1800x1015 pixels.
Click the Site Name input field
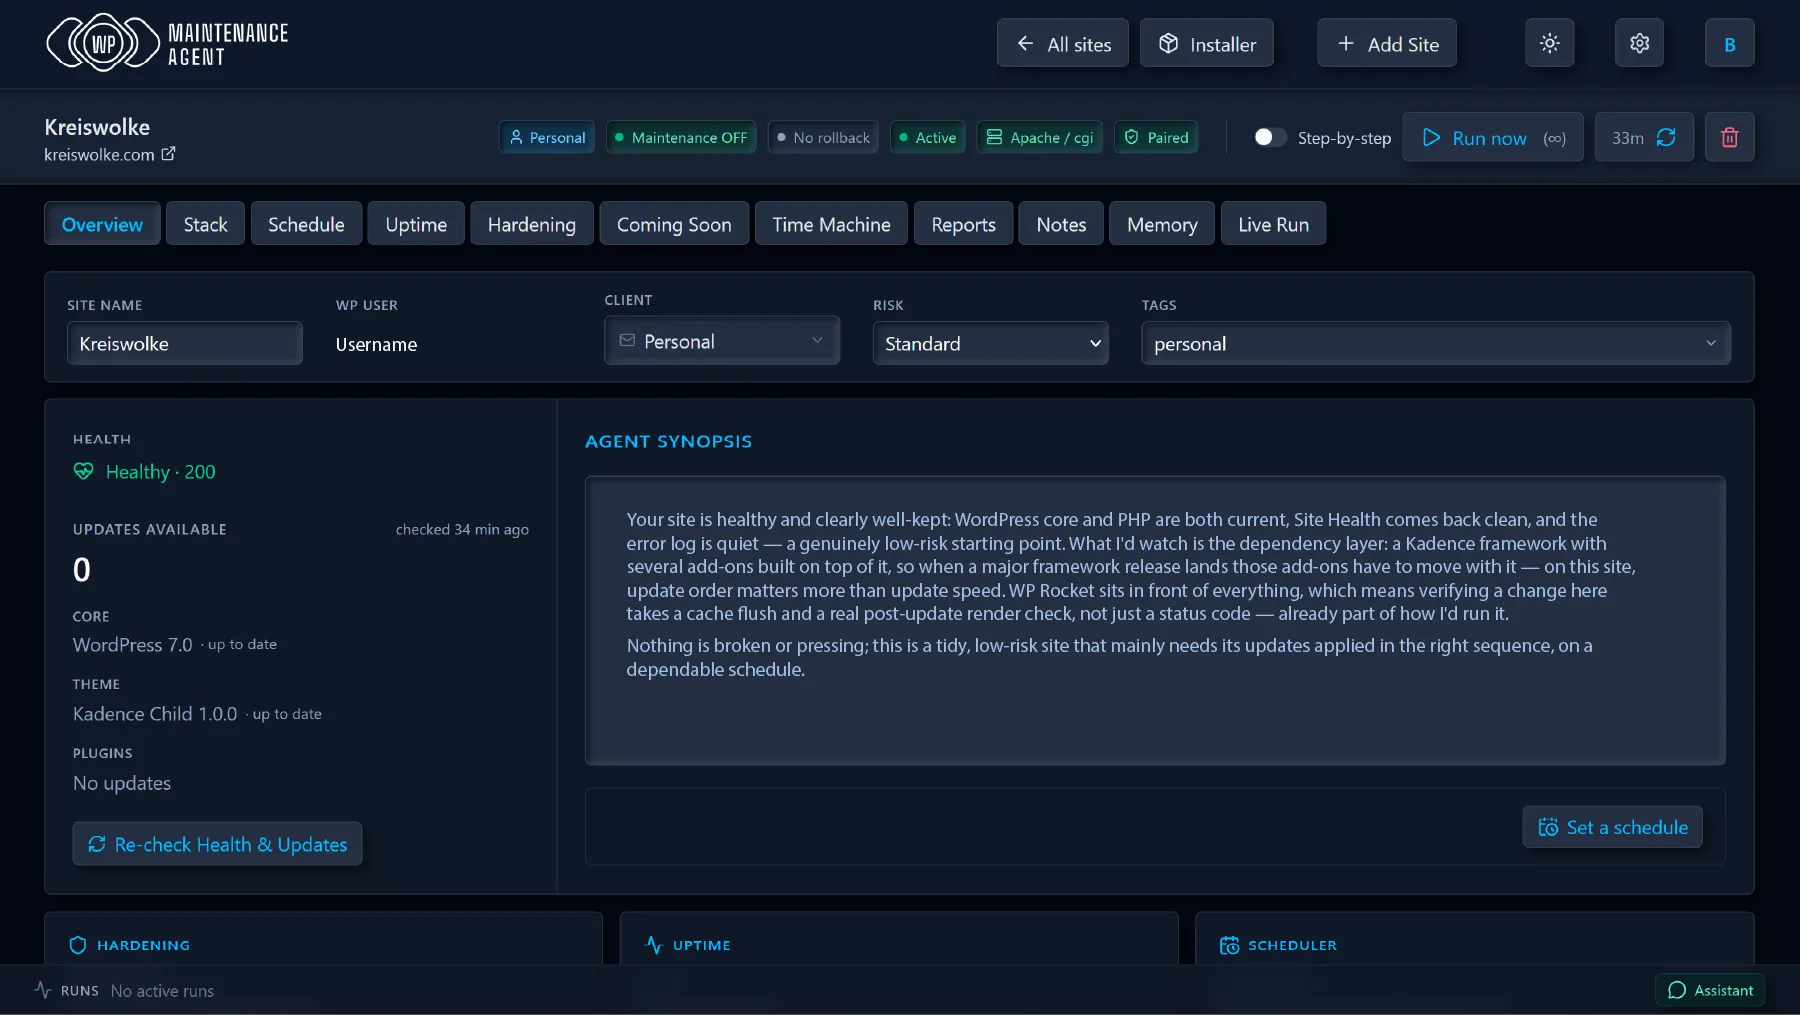(185, 343)
